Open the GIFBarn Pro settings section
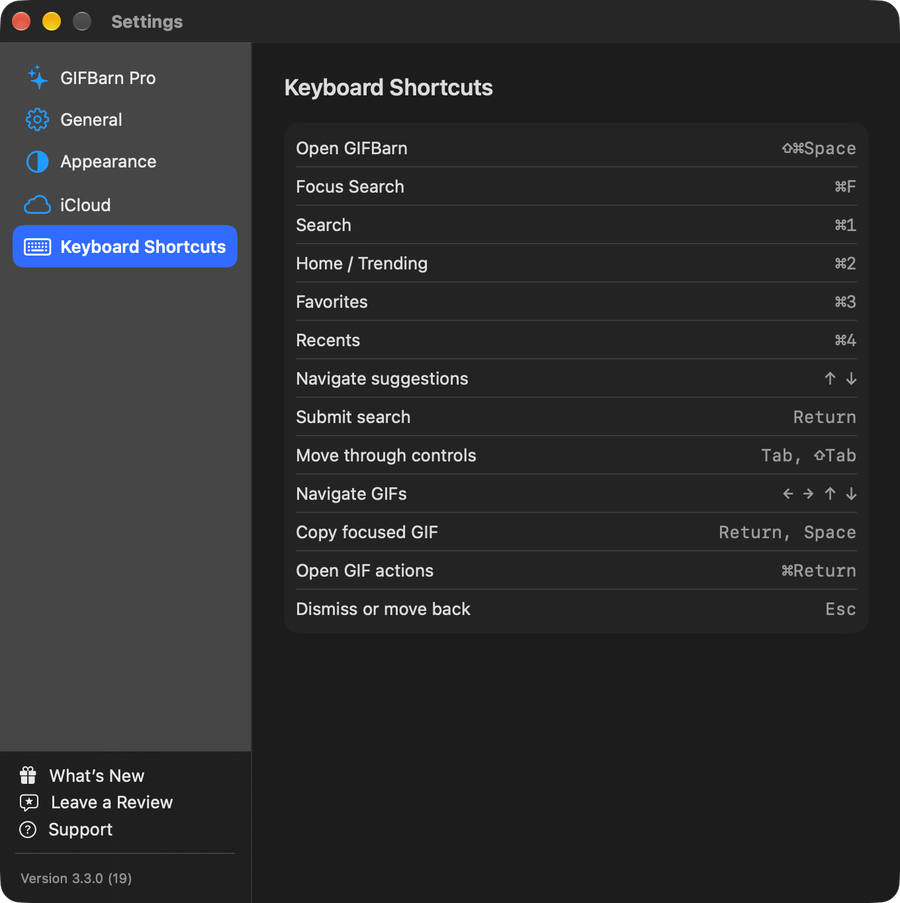 tap(125, 78)
